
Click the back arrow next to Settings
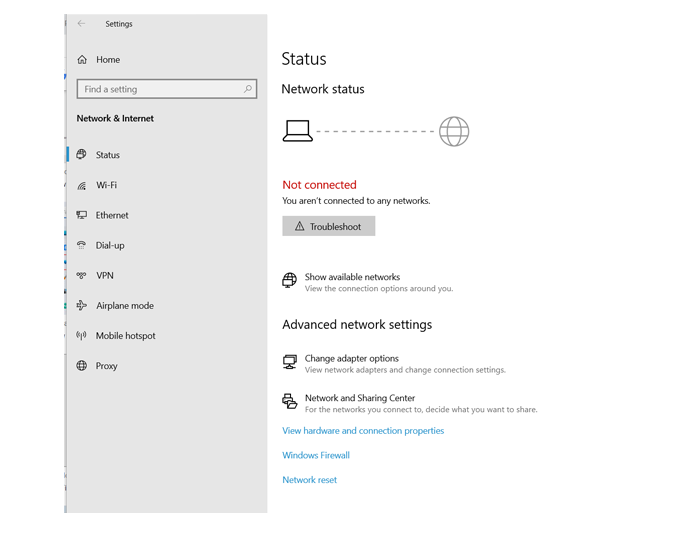[81, 24]
